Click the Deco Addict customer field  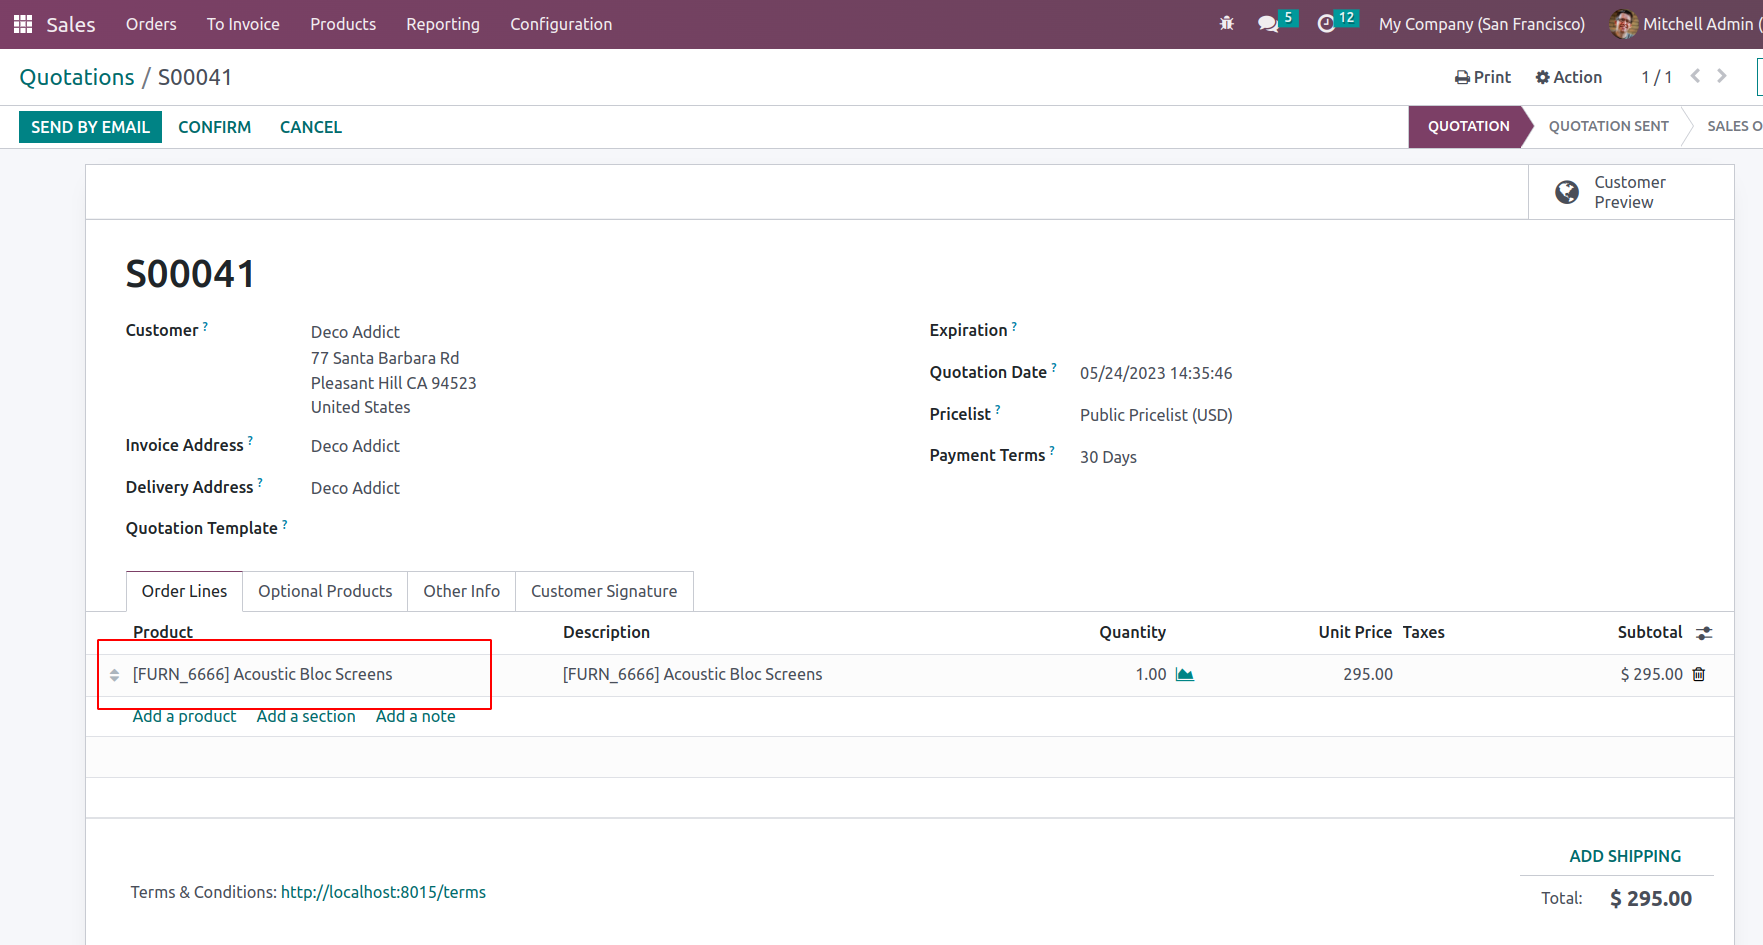click(x=355, y=332)
